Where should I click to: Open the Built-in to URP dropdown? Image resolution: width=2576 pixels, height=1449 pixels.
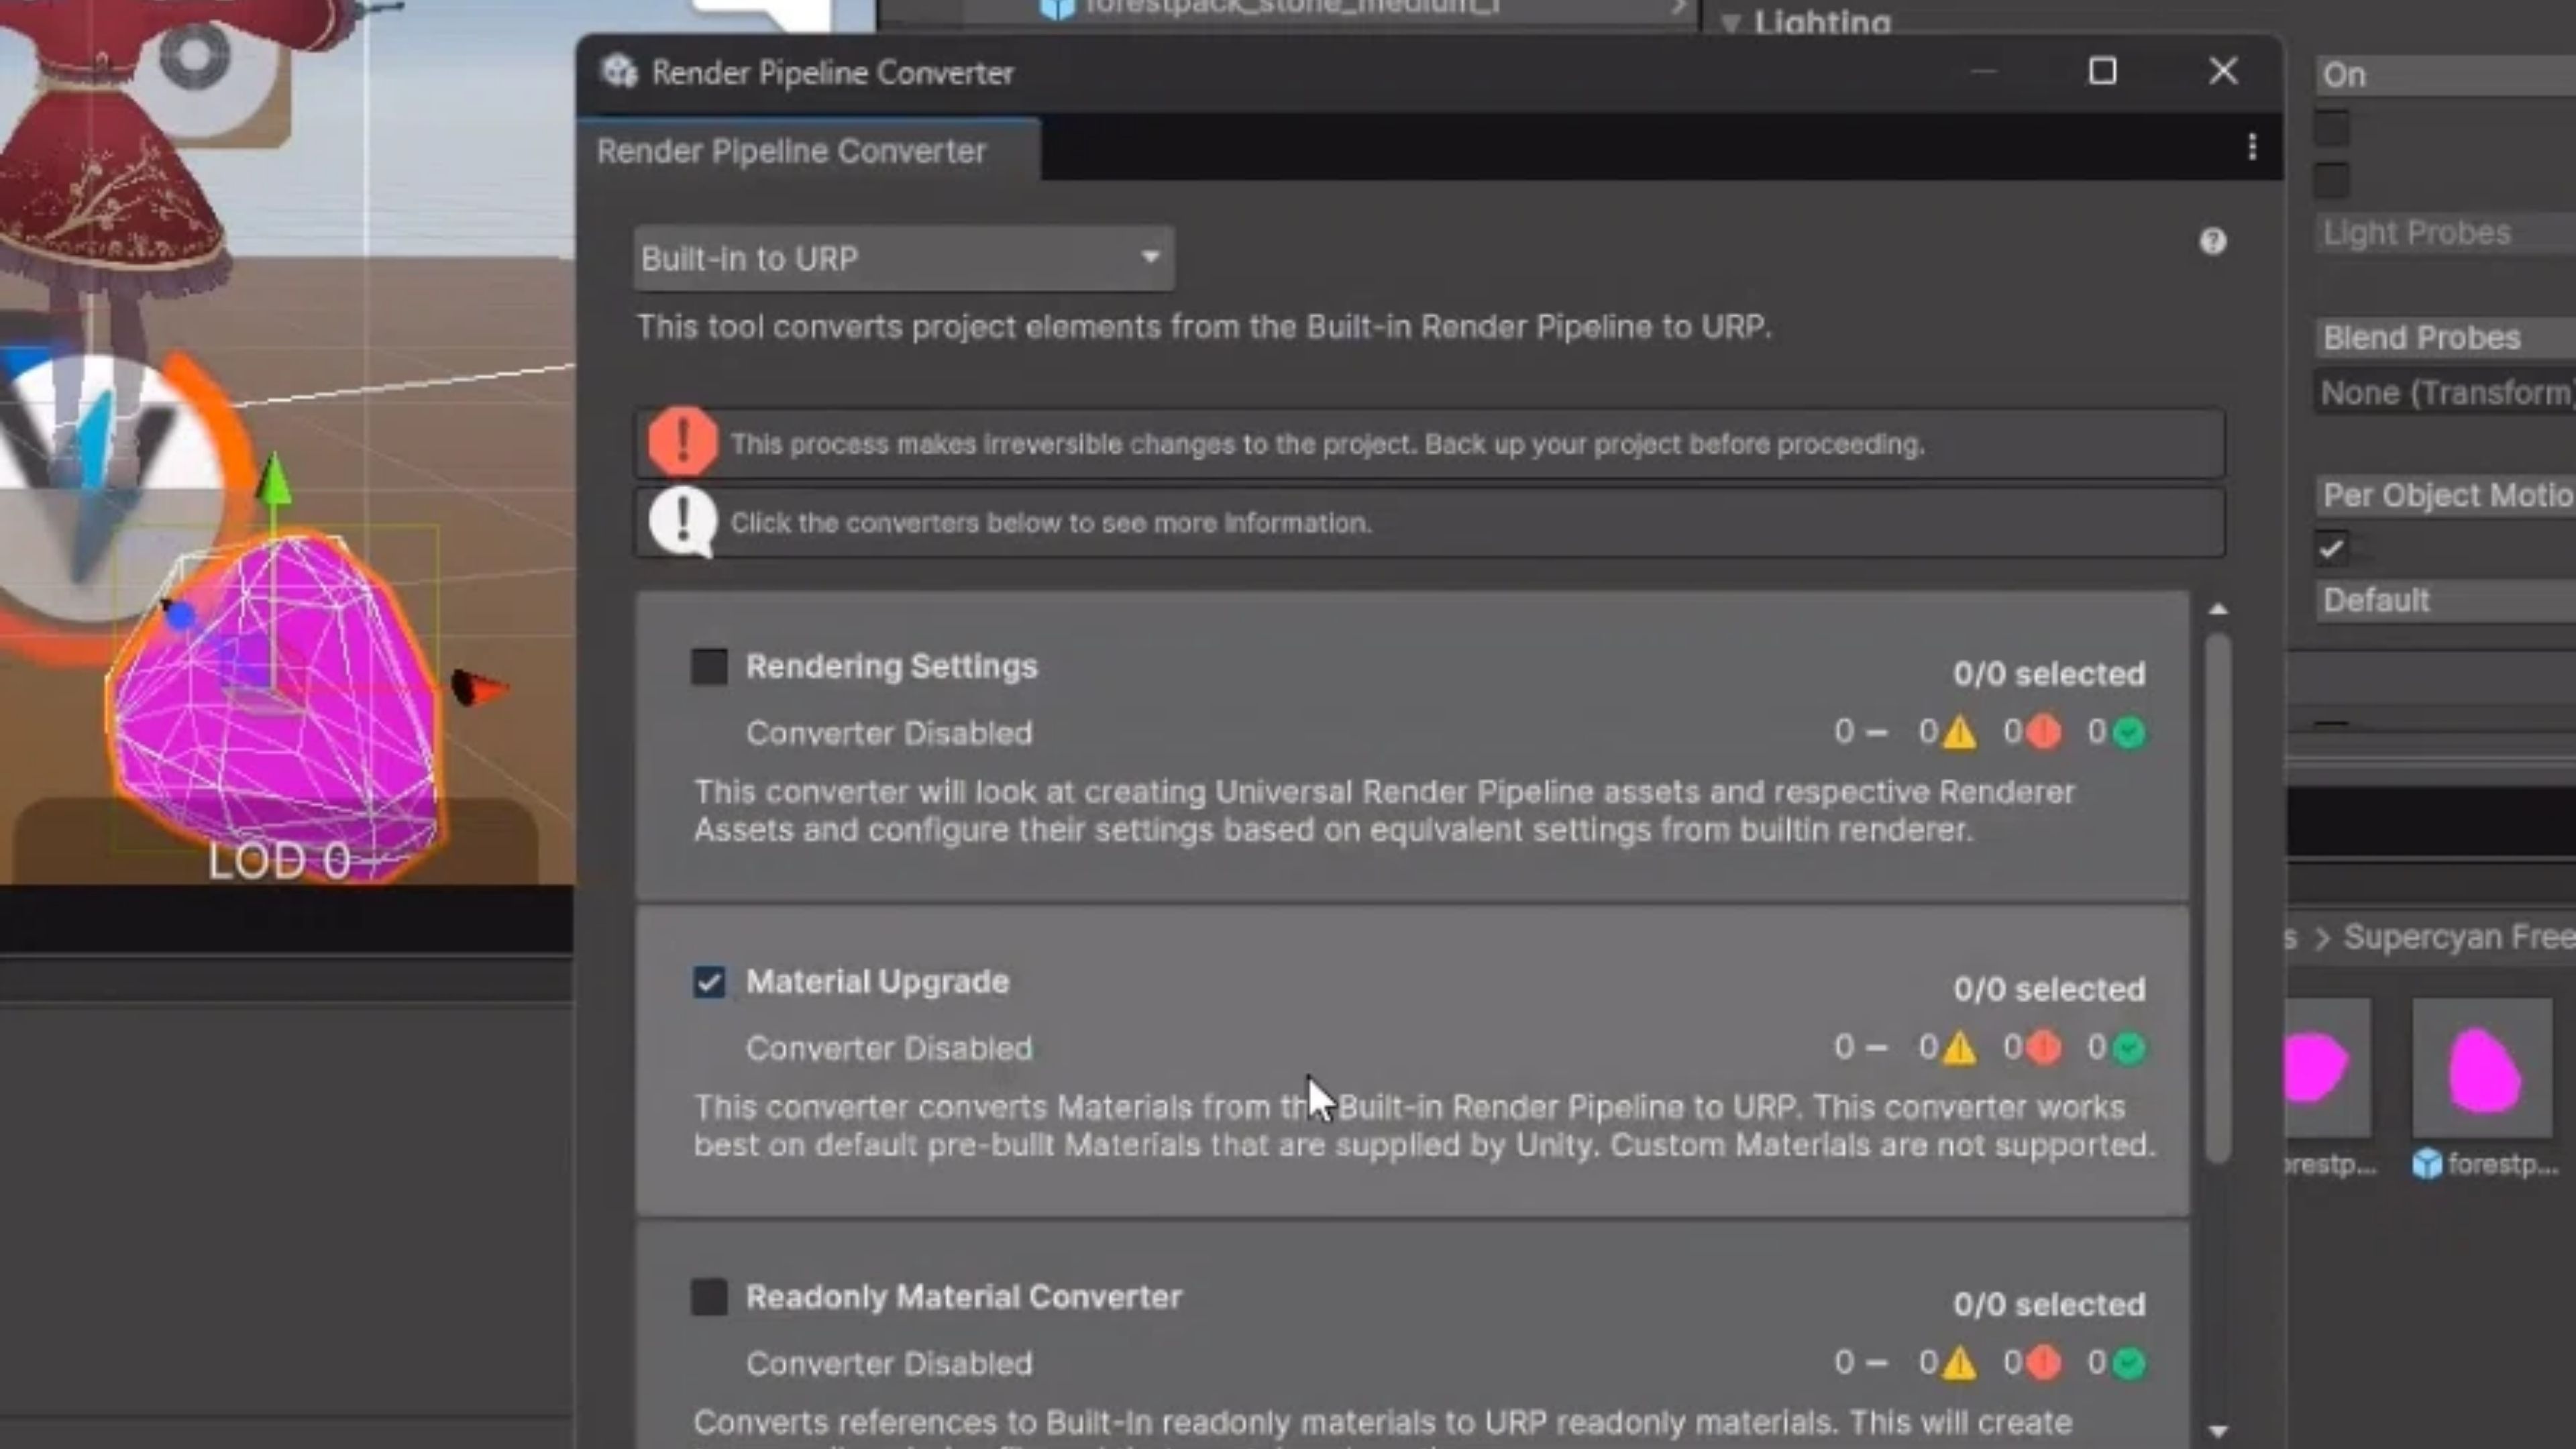(904, 258)
